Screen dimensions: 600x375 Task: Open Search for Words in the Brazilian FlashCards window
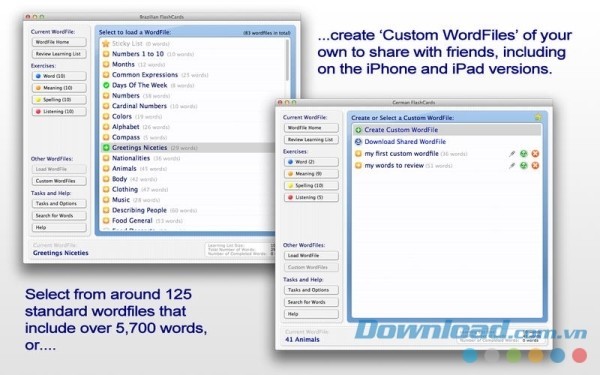[x=59, y=215]
